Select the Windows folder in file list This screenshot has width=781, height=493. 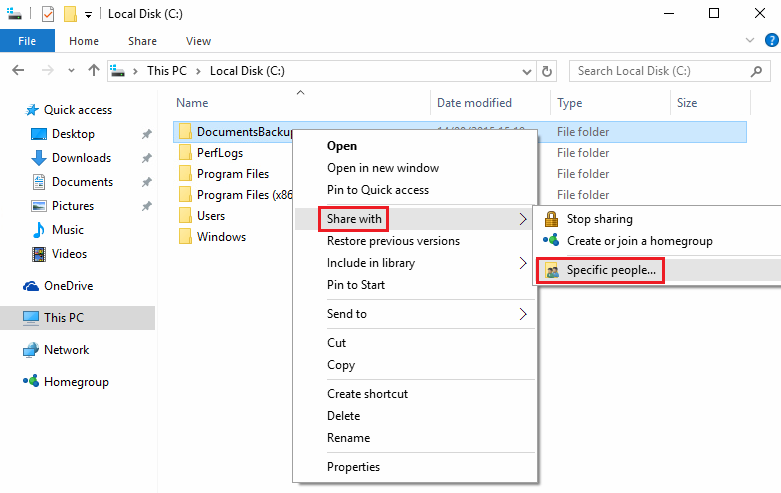click(x=221, y=237)
